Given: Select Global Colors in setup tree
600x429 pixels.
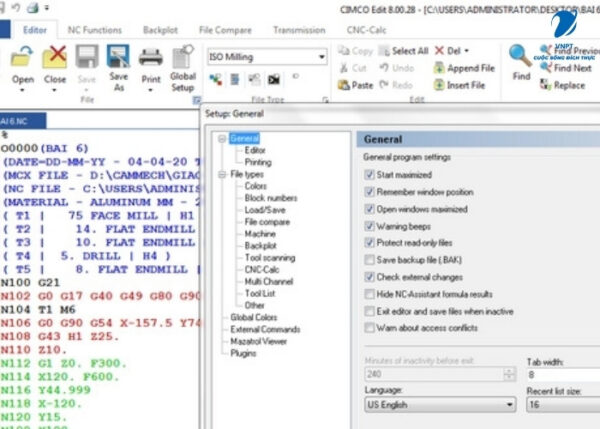Looking at the screenshot, I should pyautogui.click(x=253, y=317).
